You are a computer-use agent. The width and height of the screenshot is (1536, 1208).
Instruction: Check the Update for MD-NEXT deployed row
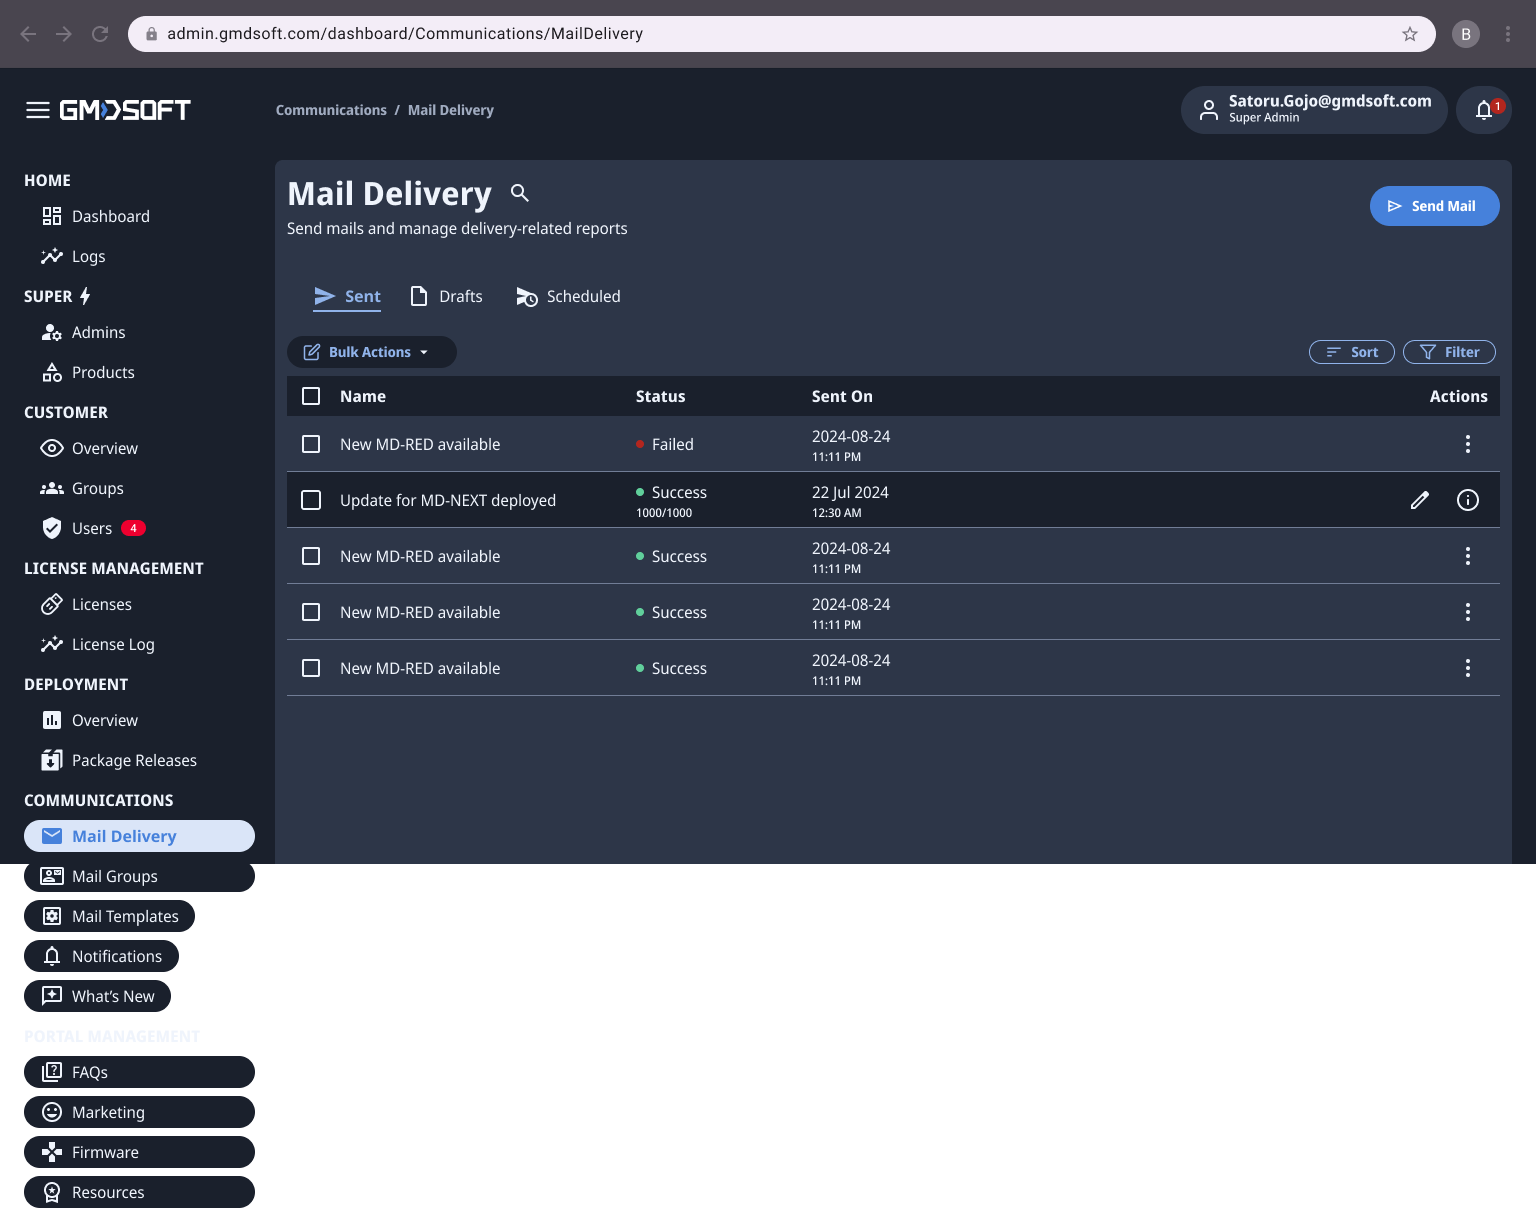[311, 500]
